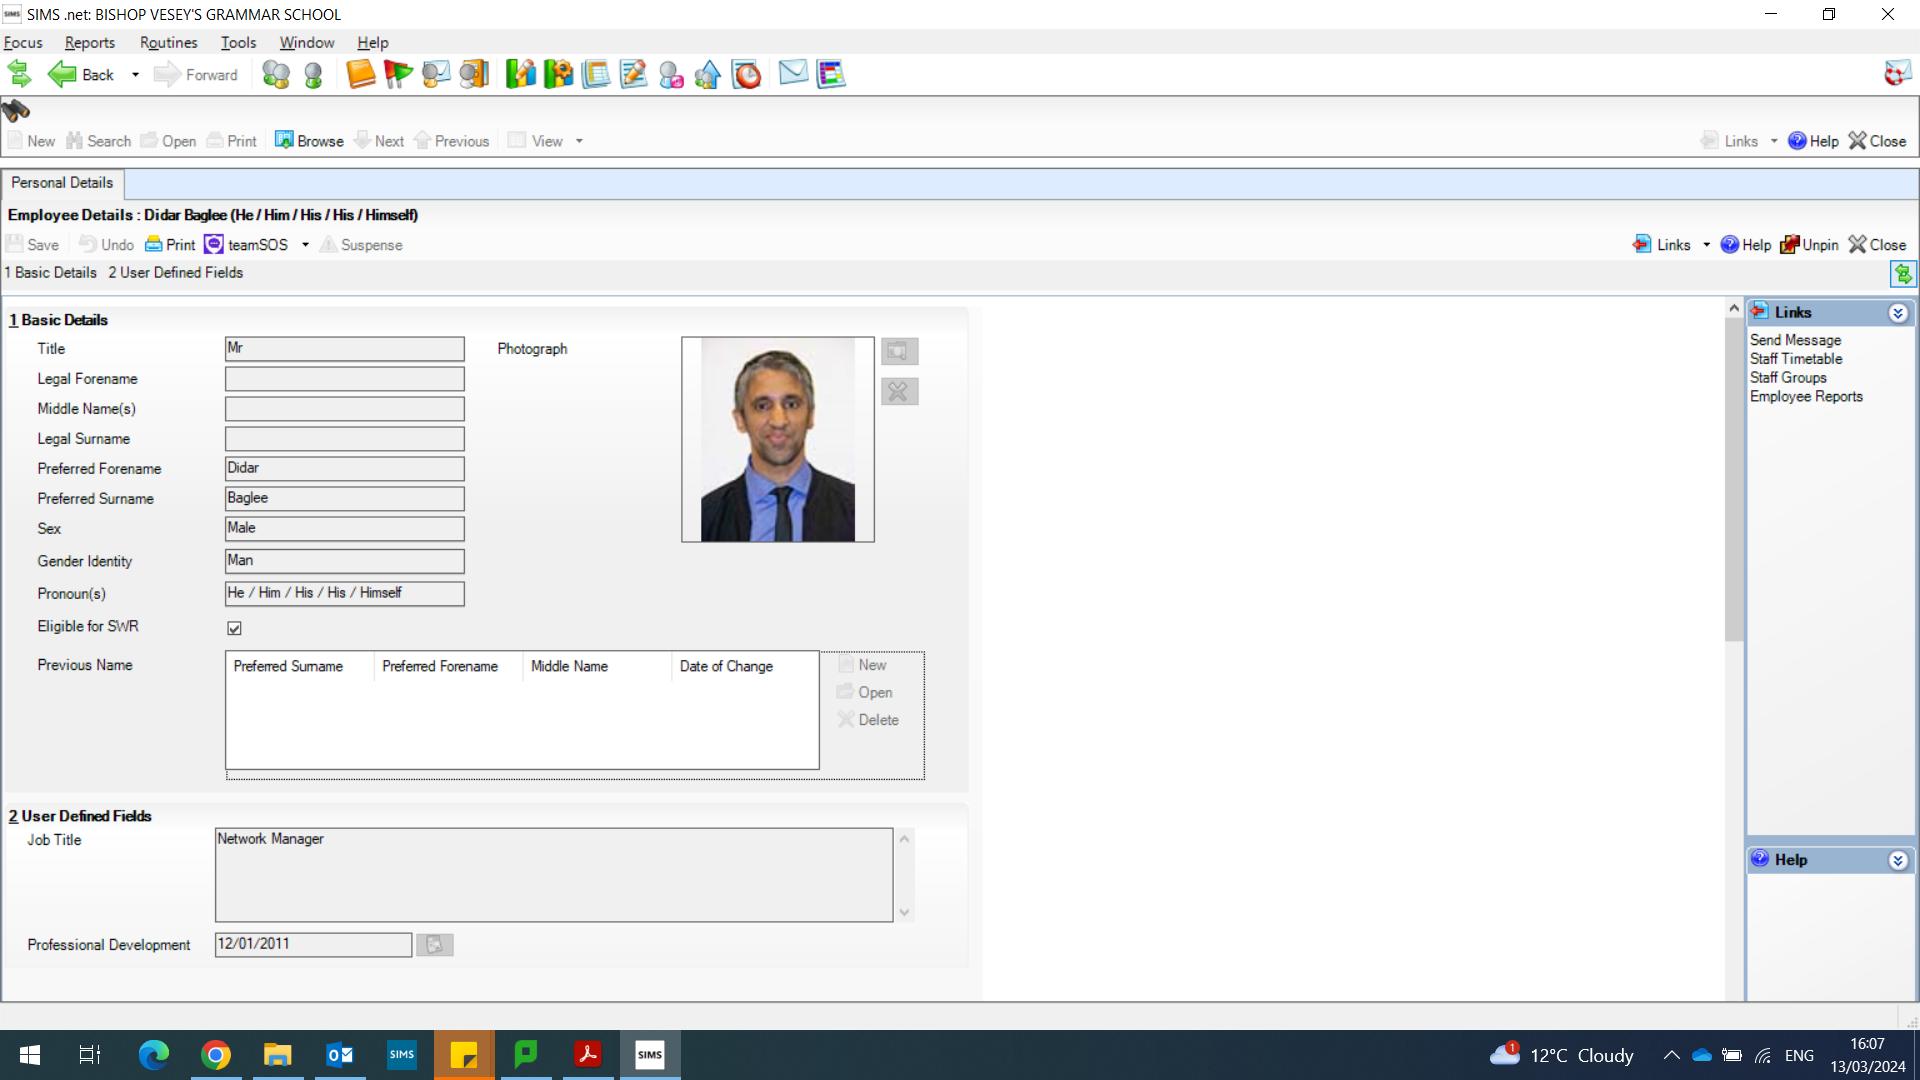Click the envelope message toolbar icon
Viewport: 1920px width, 1080px height.
pyautogui.click(x=793, y=73)
